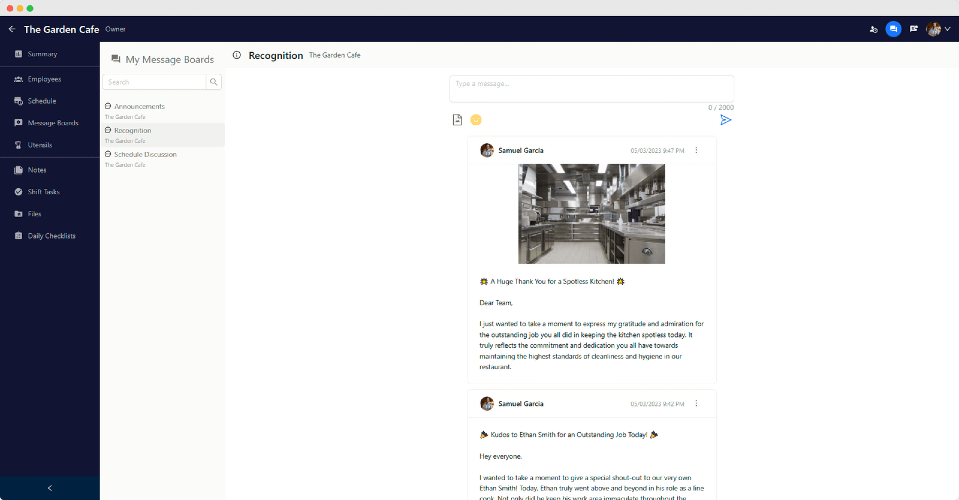
Task: Go back using the arrow beside The Garden Cafe
Action: point(12,29)
